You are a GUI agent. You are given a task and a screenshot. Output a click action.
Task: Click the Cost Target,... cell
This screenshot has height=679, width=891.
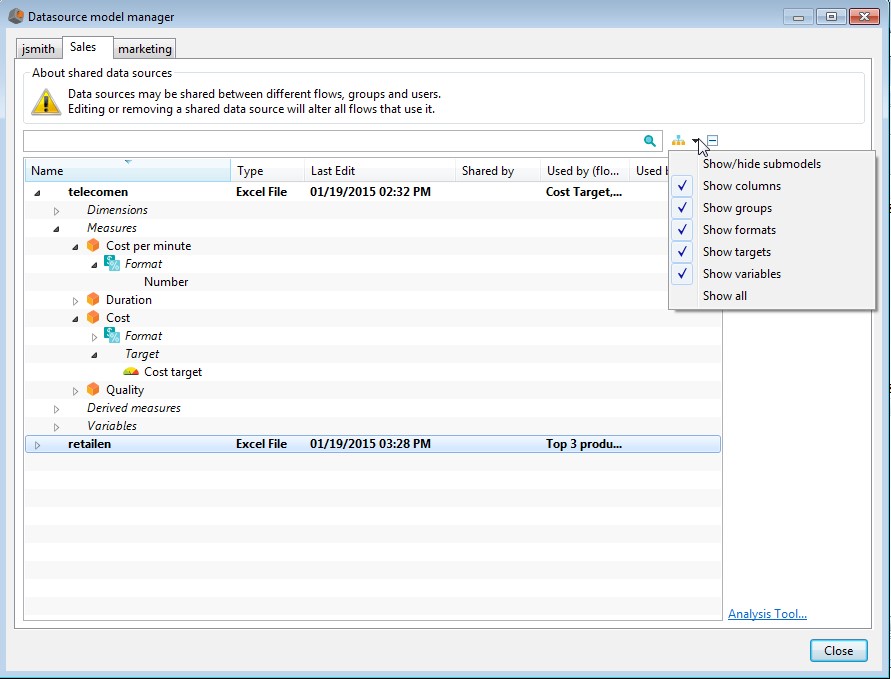[x=584, y=192]
